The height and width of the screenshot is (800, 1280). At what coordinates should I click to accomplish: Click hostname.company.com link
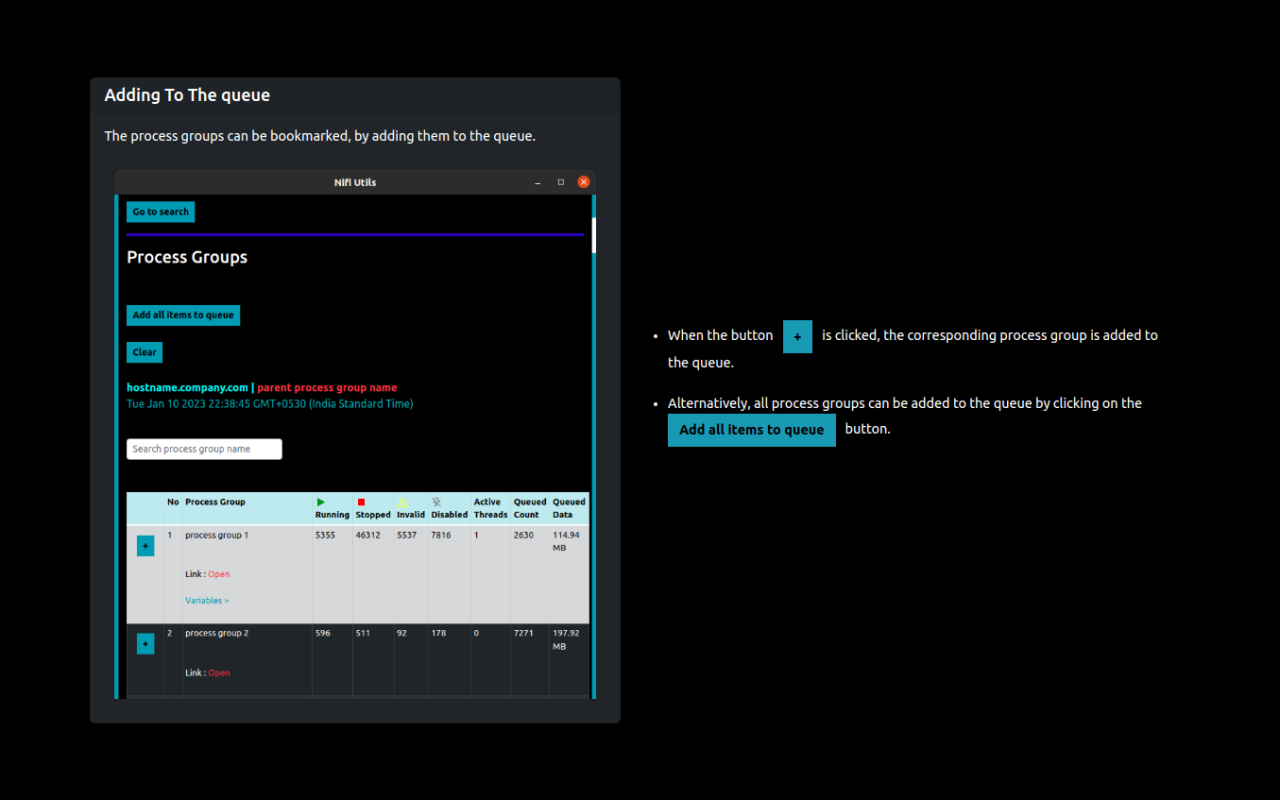click(187, 388)
